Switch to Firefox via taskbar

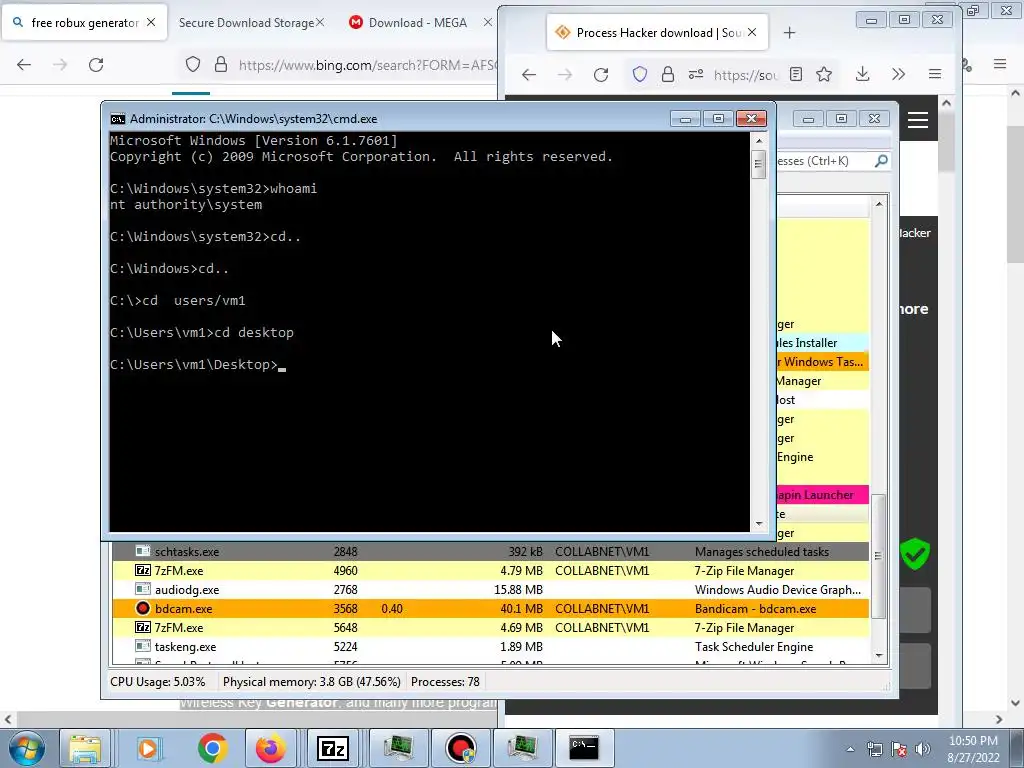(270, 748)
